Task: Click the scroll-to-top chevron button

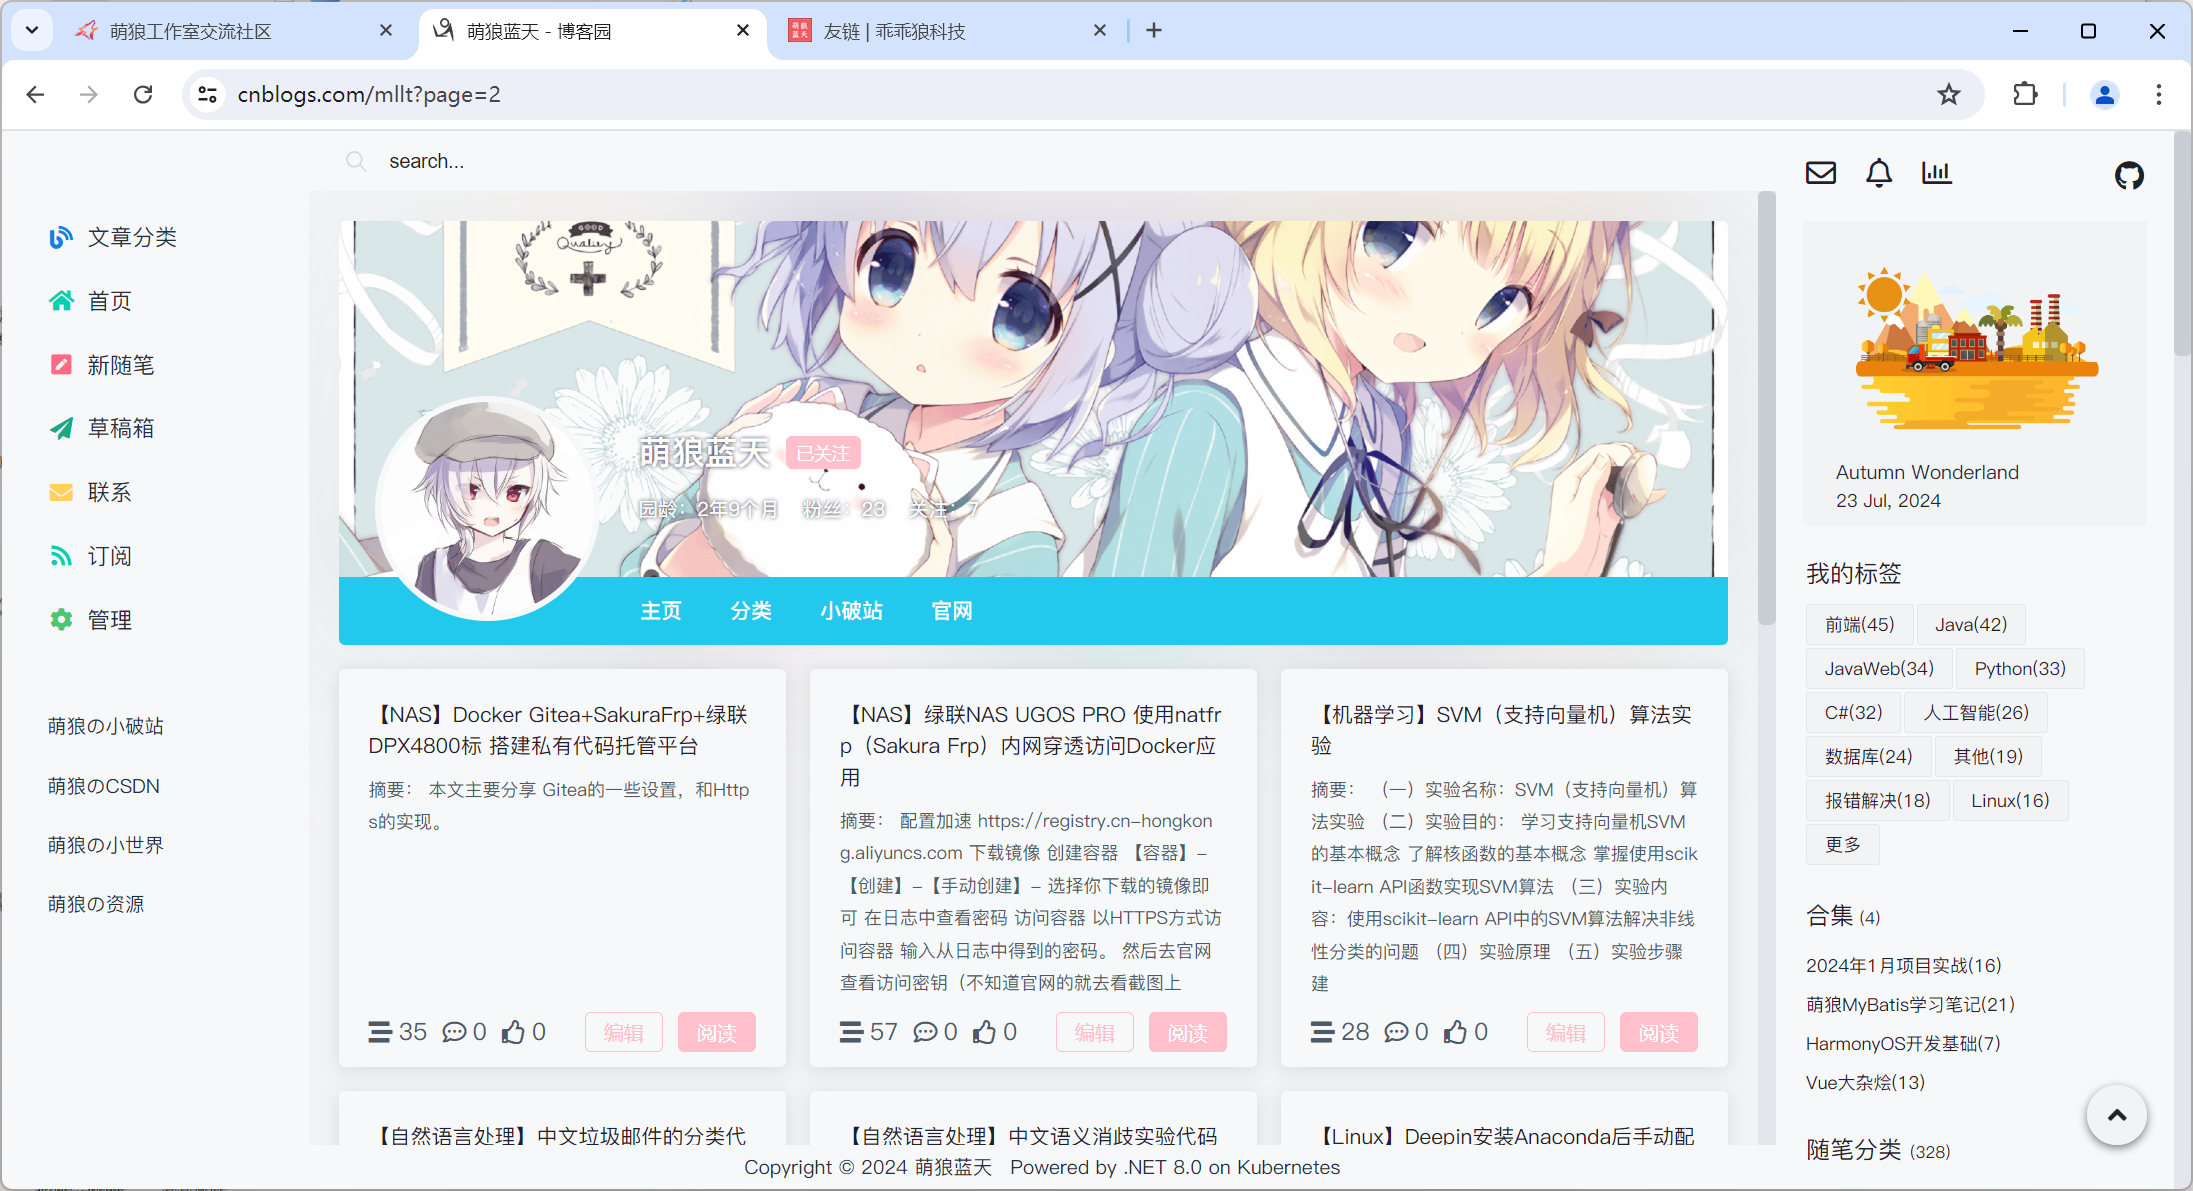Action: [x=2117, y=1114]
